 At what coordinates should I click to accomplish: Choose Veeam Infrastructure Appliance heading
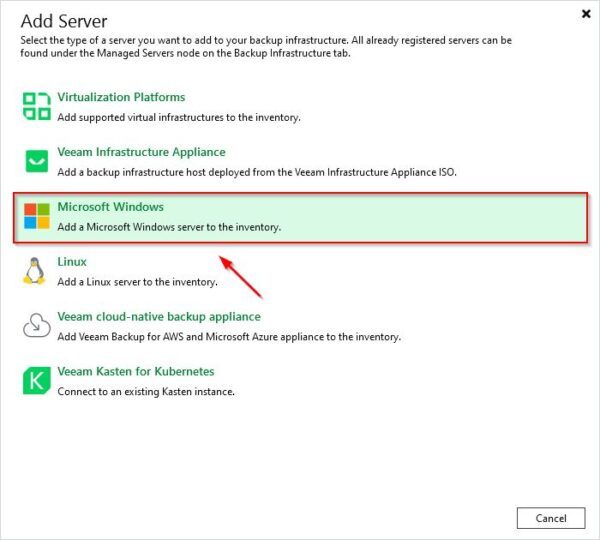[x=141, y=152]
